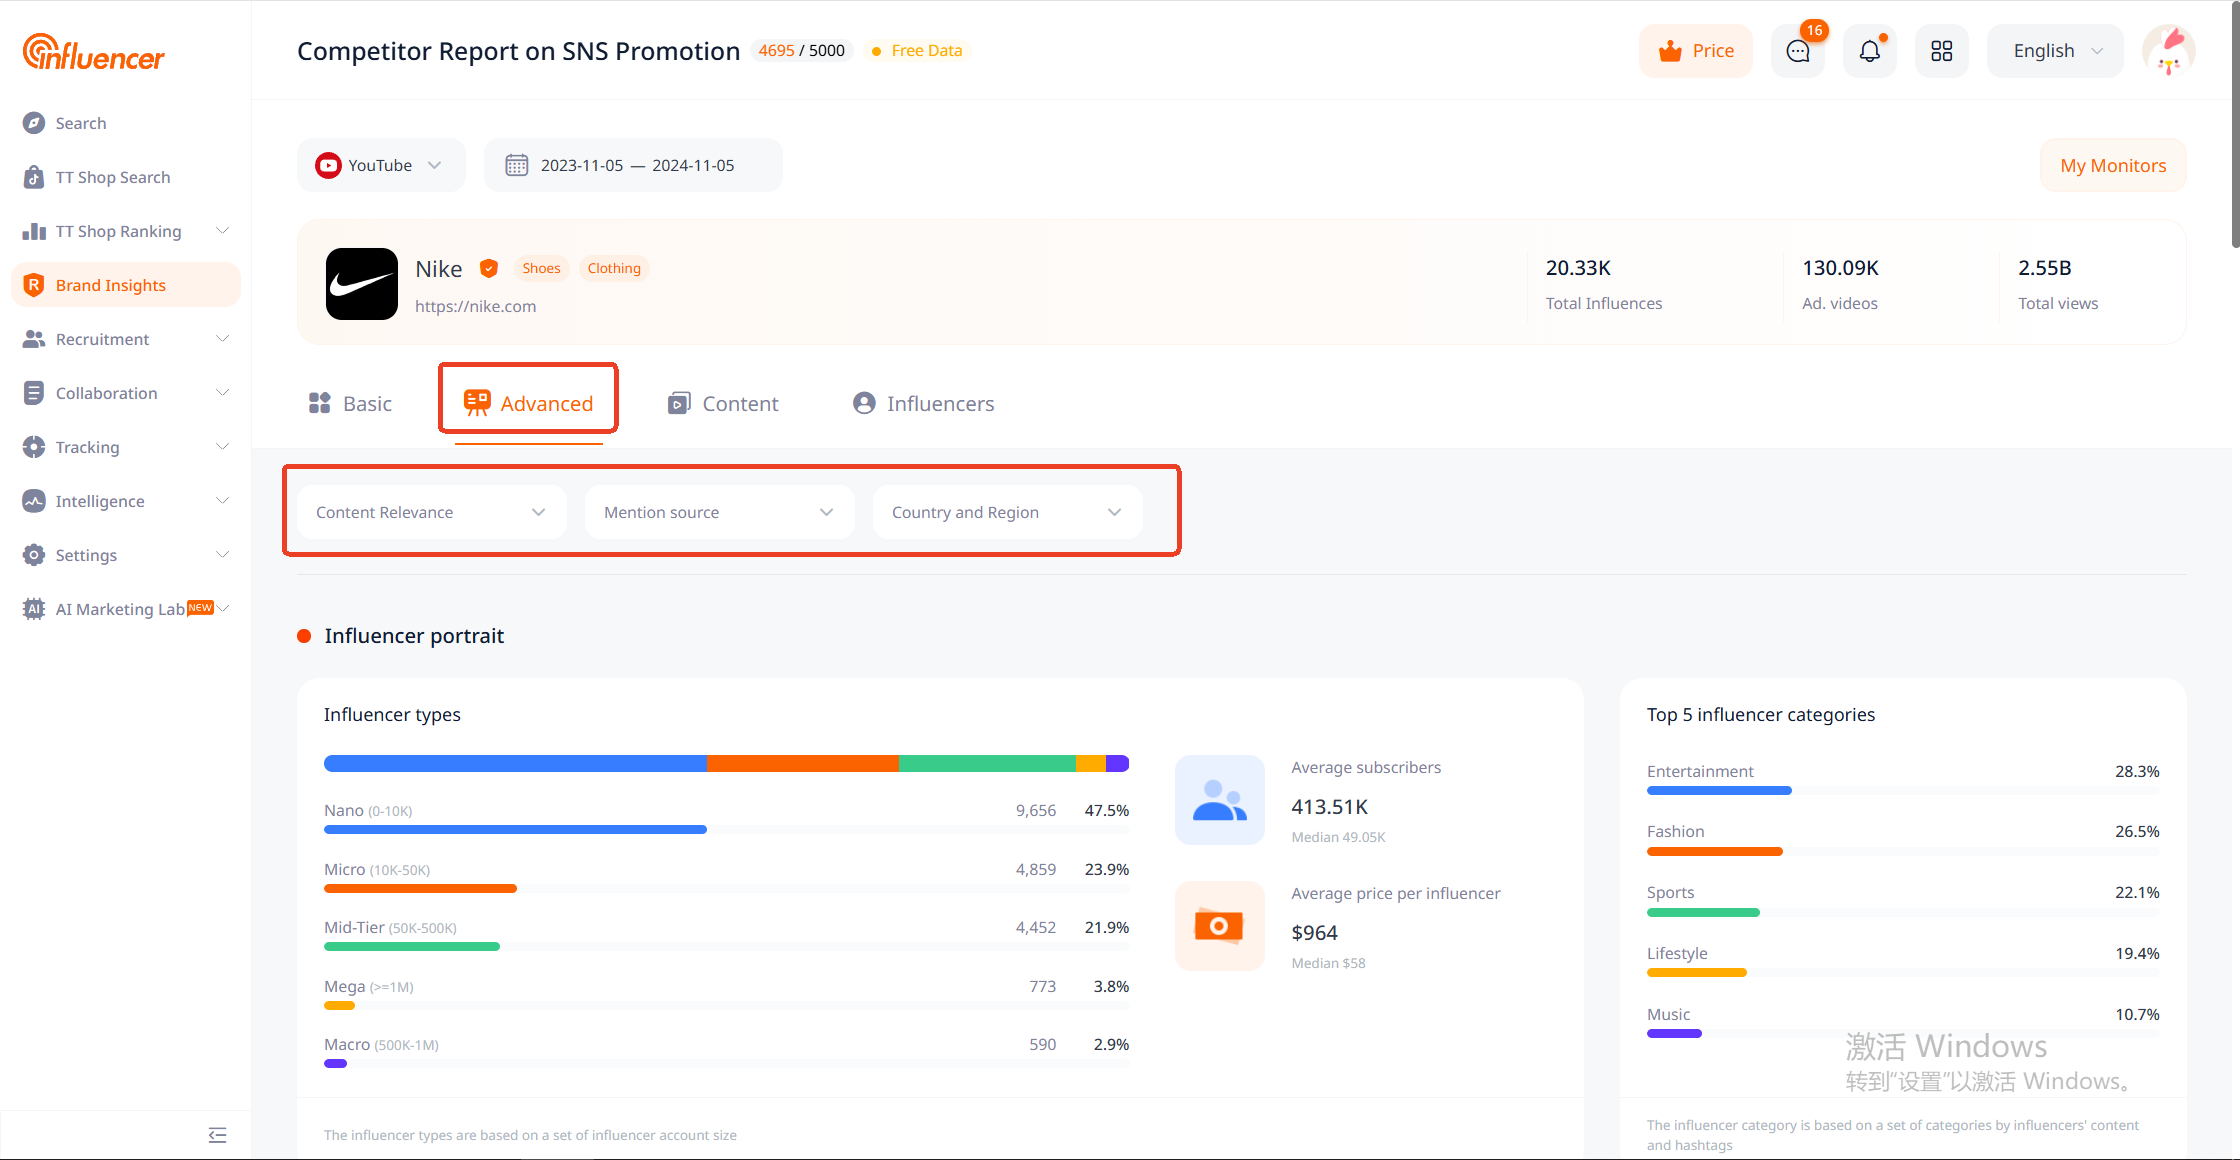Open the nike.com website link
This screenshot has height=1160, width=2240.
tap(475, 306)
